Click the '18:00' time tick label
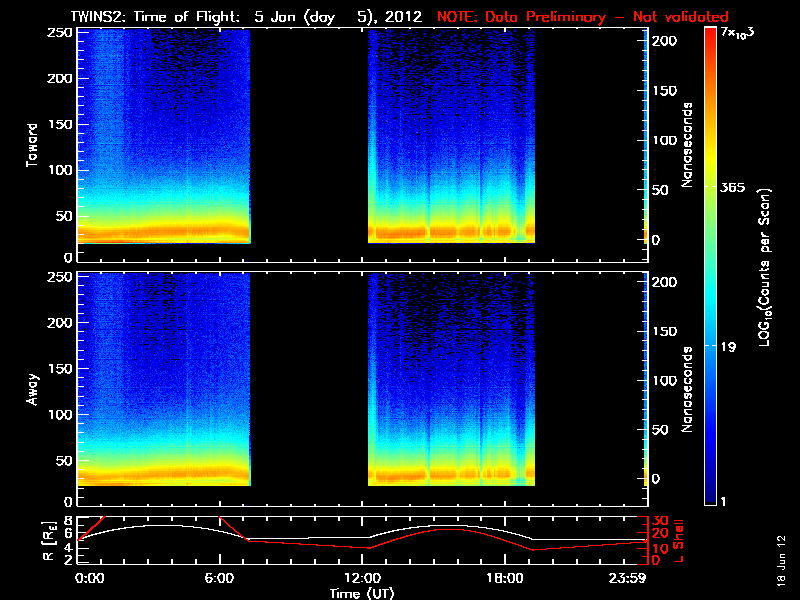This screenshot has height=600, width=800. pyautogui.click(x=505, y=579)
